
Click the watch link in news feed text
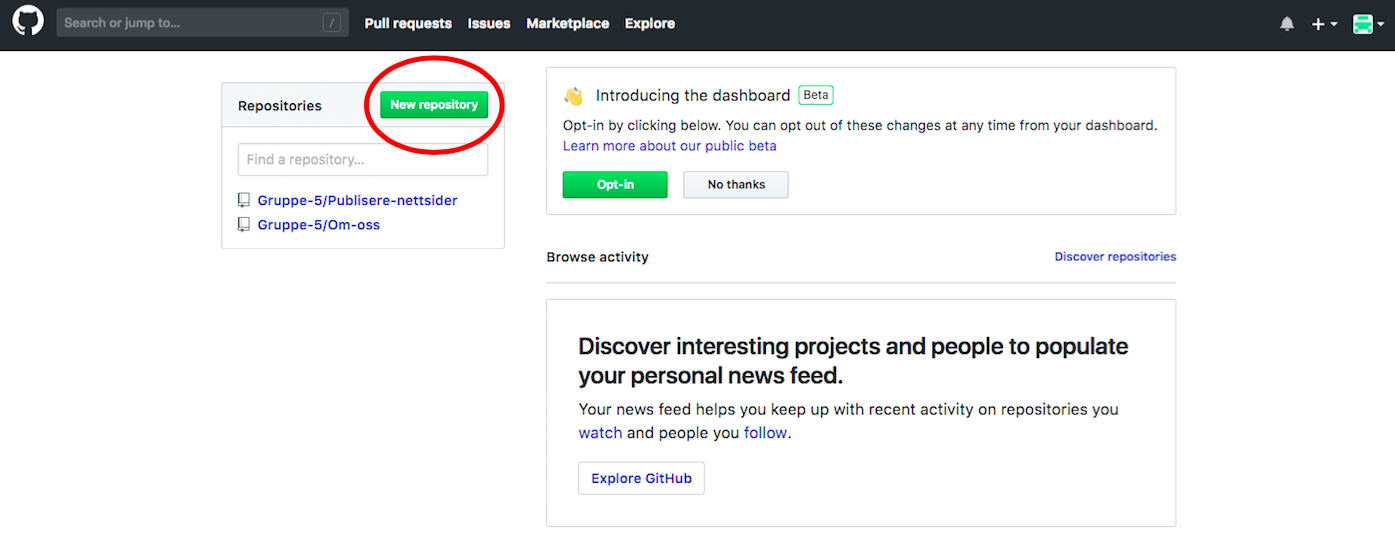point(600,433)
